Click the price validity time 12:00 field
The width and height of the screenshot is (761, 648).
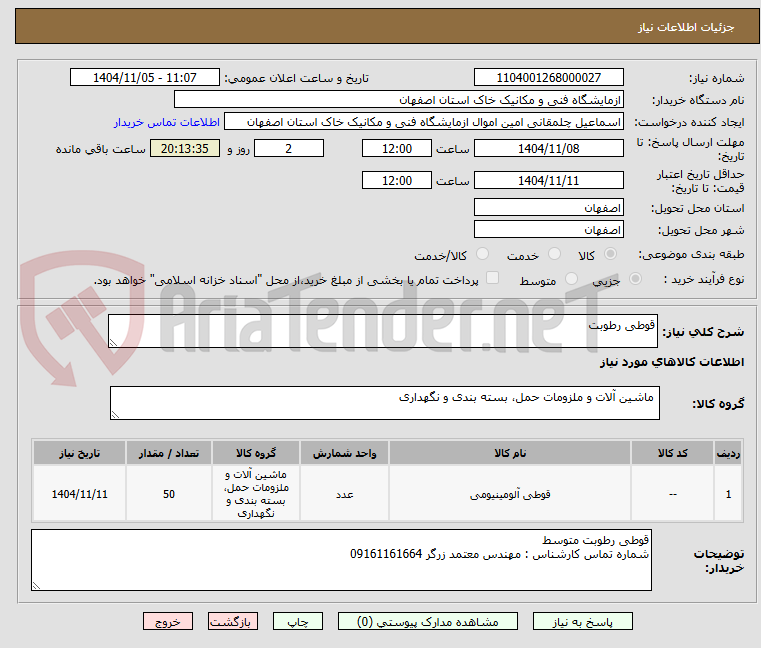[x=397, y=181]
